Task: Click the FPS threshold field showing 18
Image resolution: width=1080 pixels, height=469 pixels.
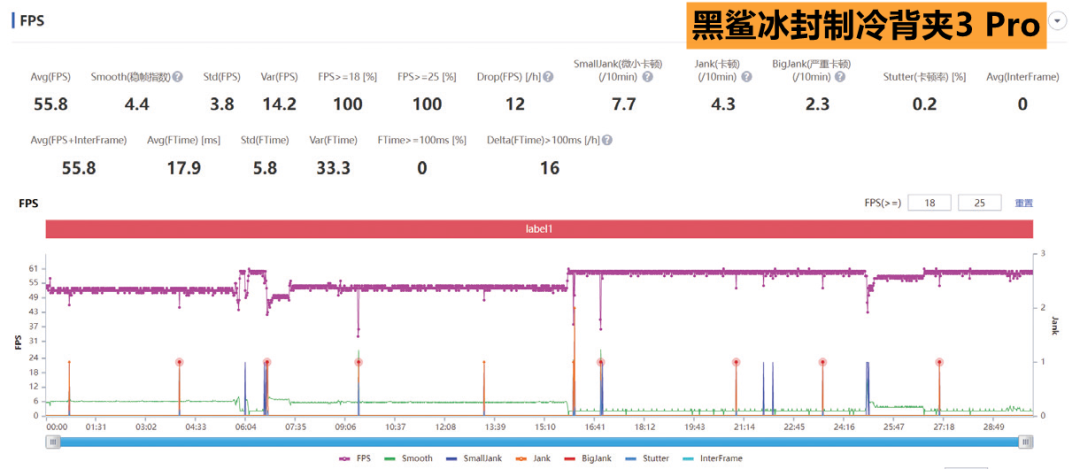Action: tap(929, 203)
